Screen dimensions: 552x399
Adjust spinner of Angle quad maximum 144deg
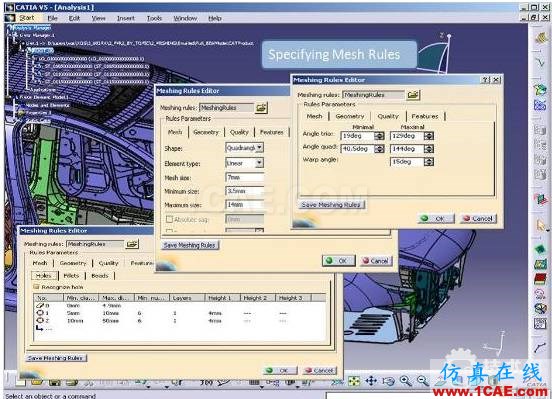(428, 149)
